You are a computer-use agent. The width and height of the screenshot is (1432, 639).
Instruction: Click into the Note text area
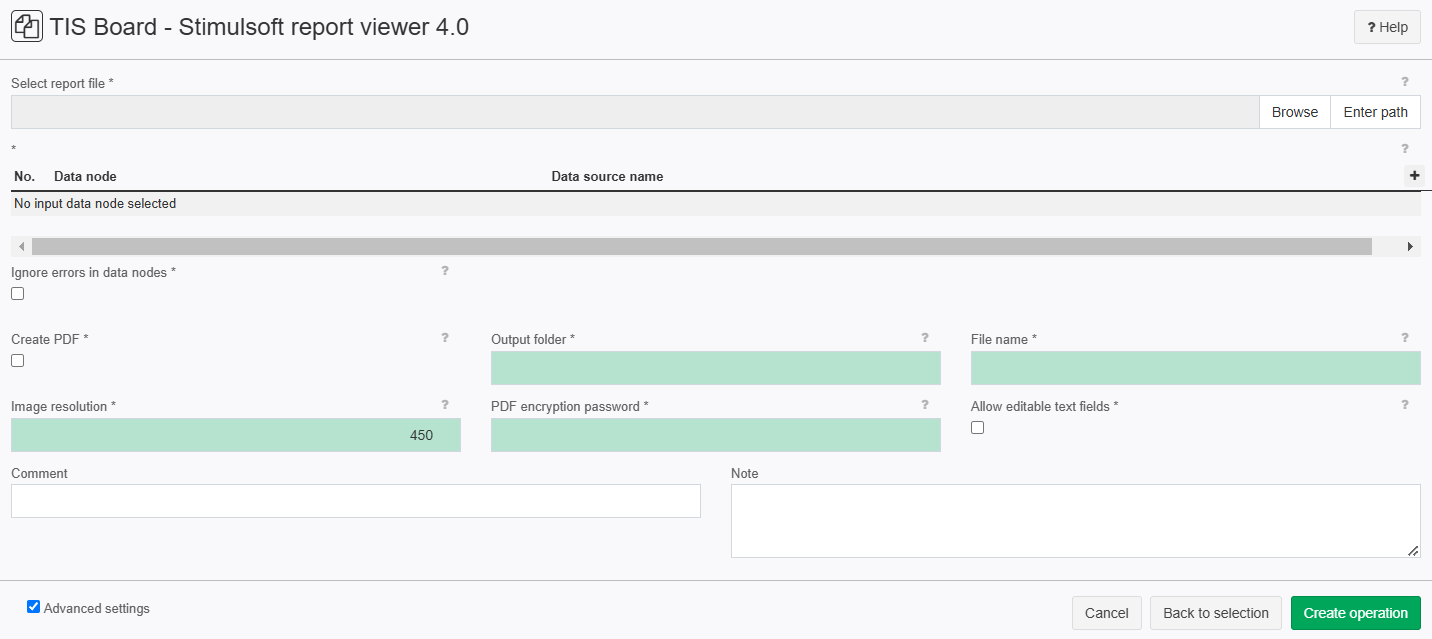click(x=1076, y=521)
